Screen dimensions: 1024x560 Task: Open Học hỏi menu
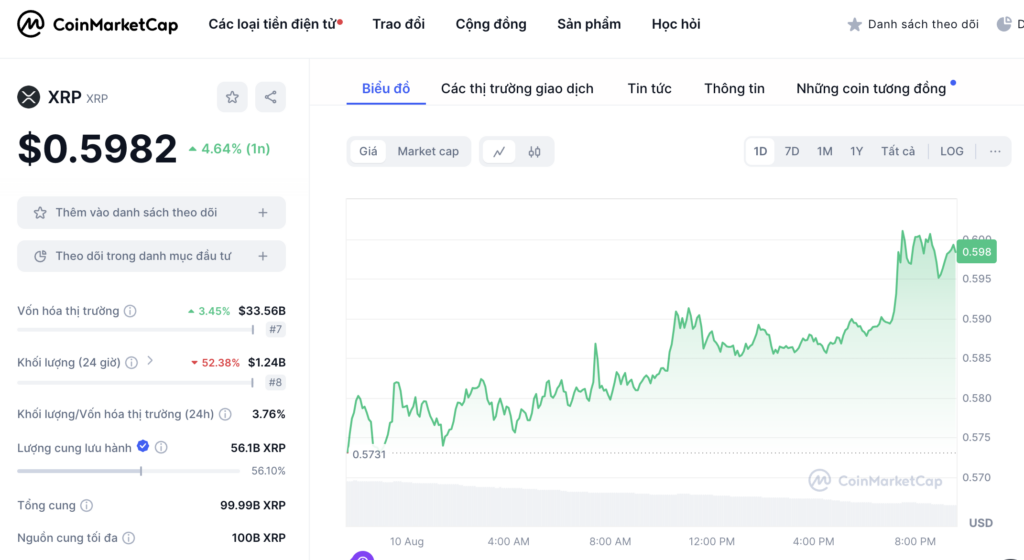pyautogui.click(x=676, y=24)
